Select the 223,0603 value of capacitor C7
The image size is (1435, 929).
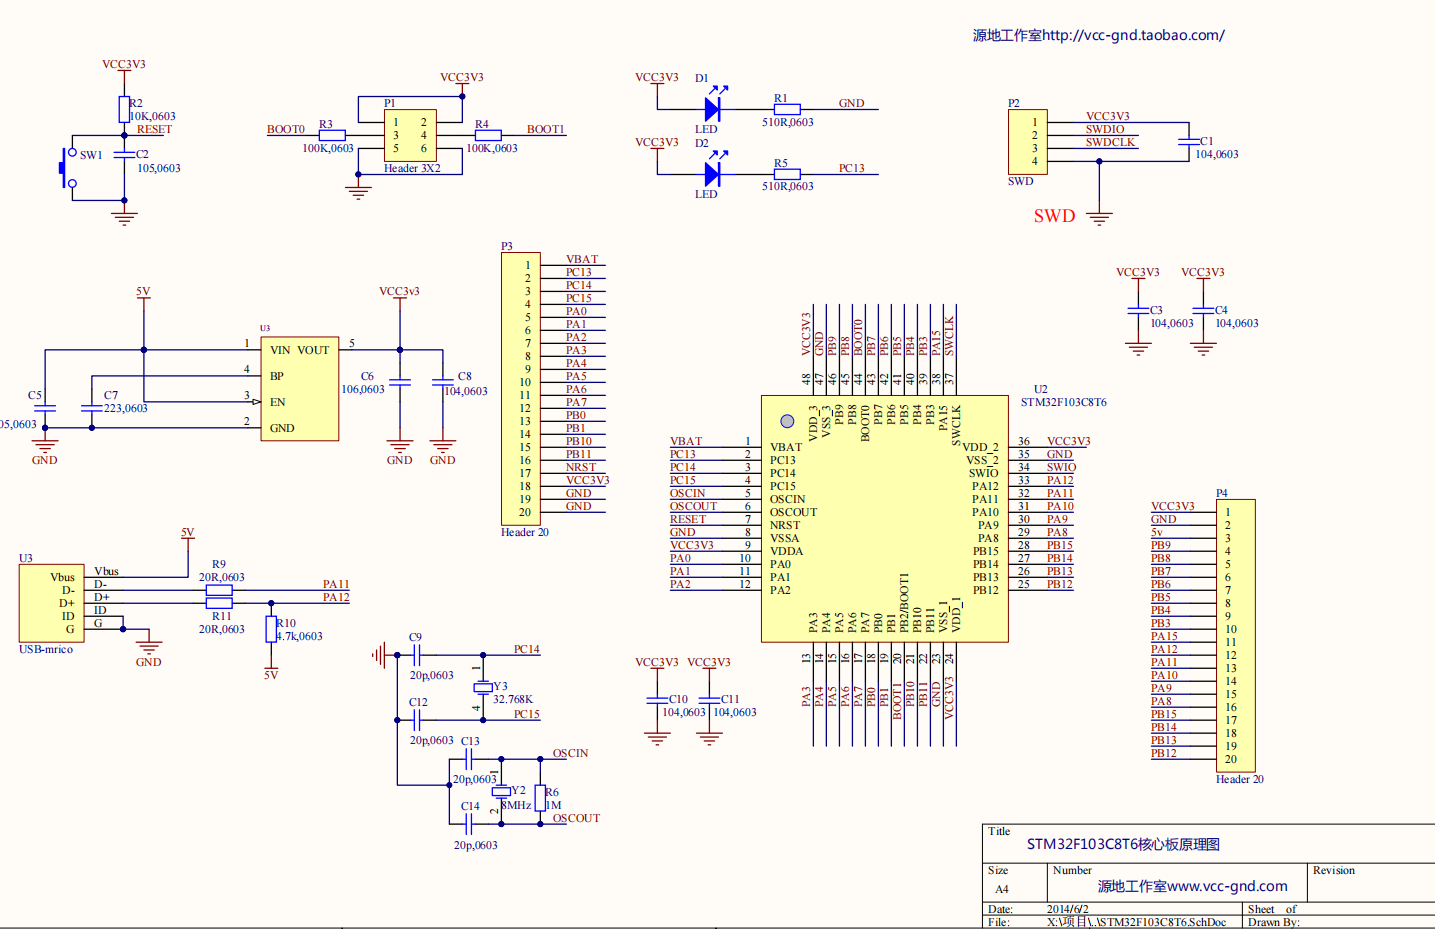126,408
